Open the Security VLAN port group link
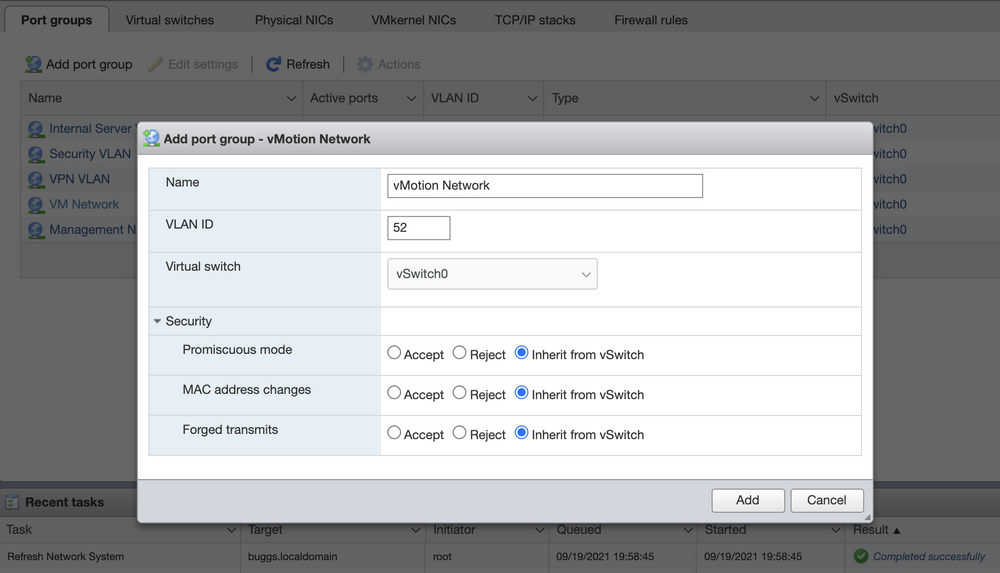 click(x=90, y=154)
